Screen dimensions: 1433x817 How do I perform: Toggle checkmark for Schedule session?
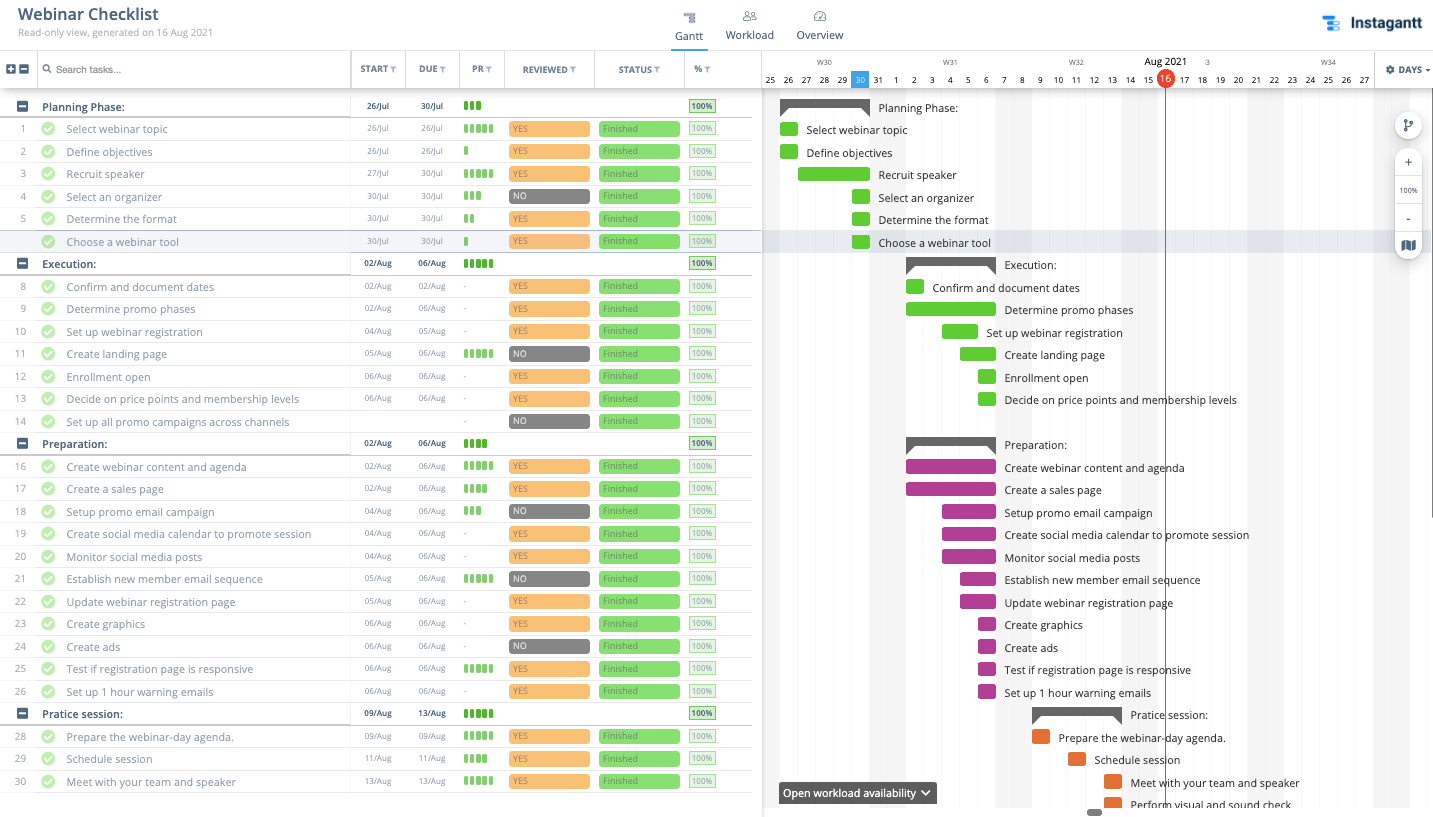coord(48,759)
